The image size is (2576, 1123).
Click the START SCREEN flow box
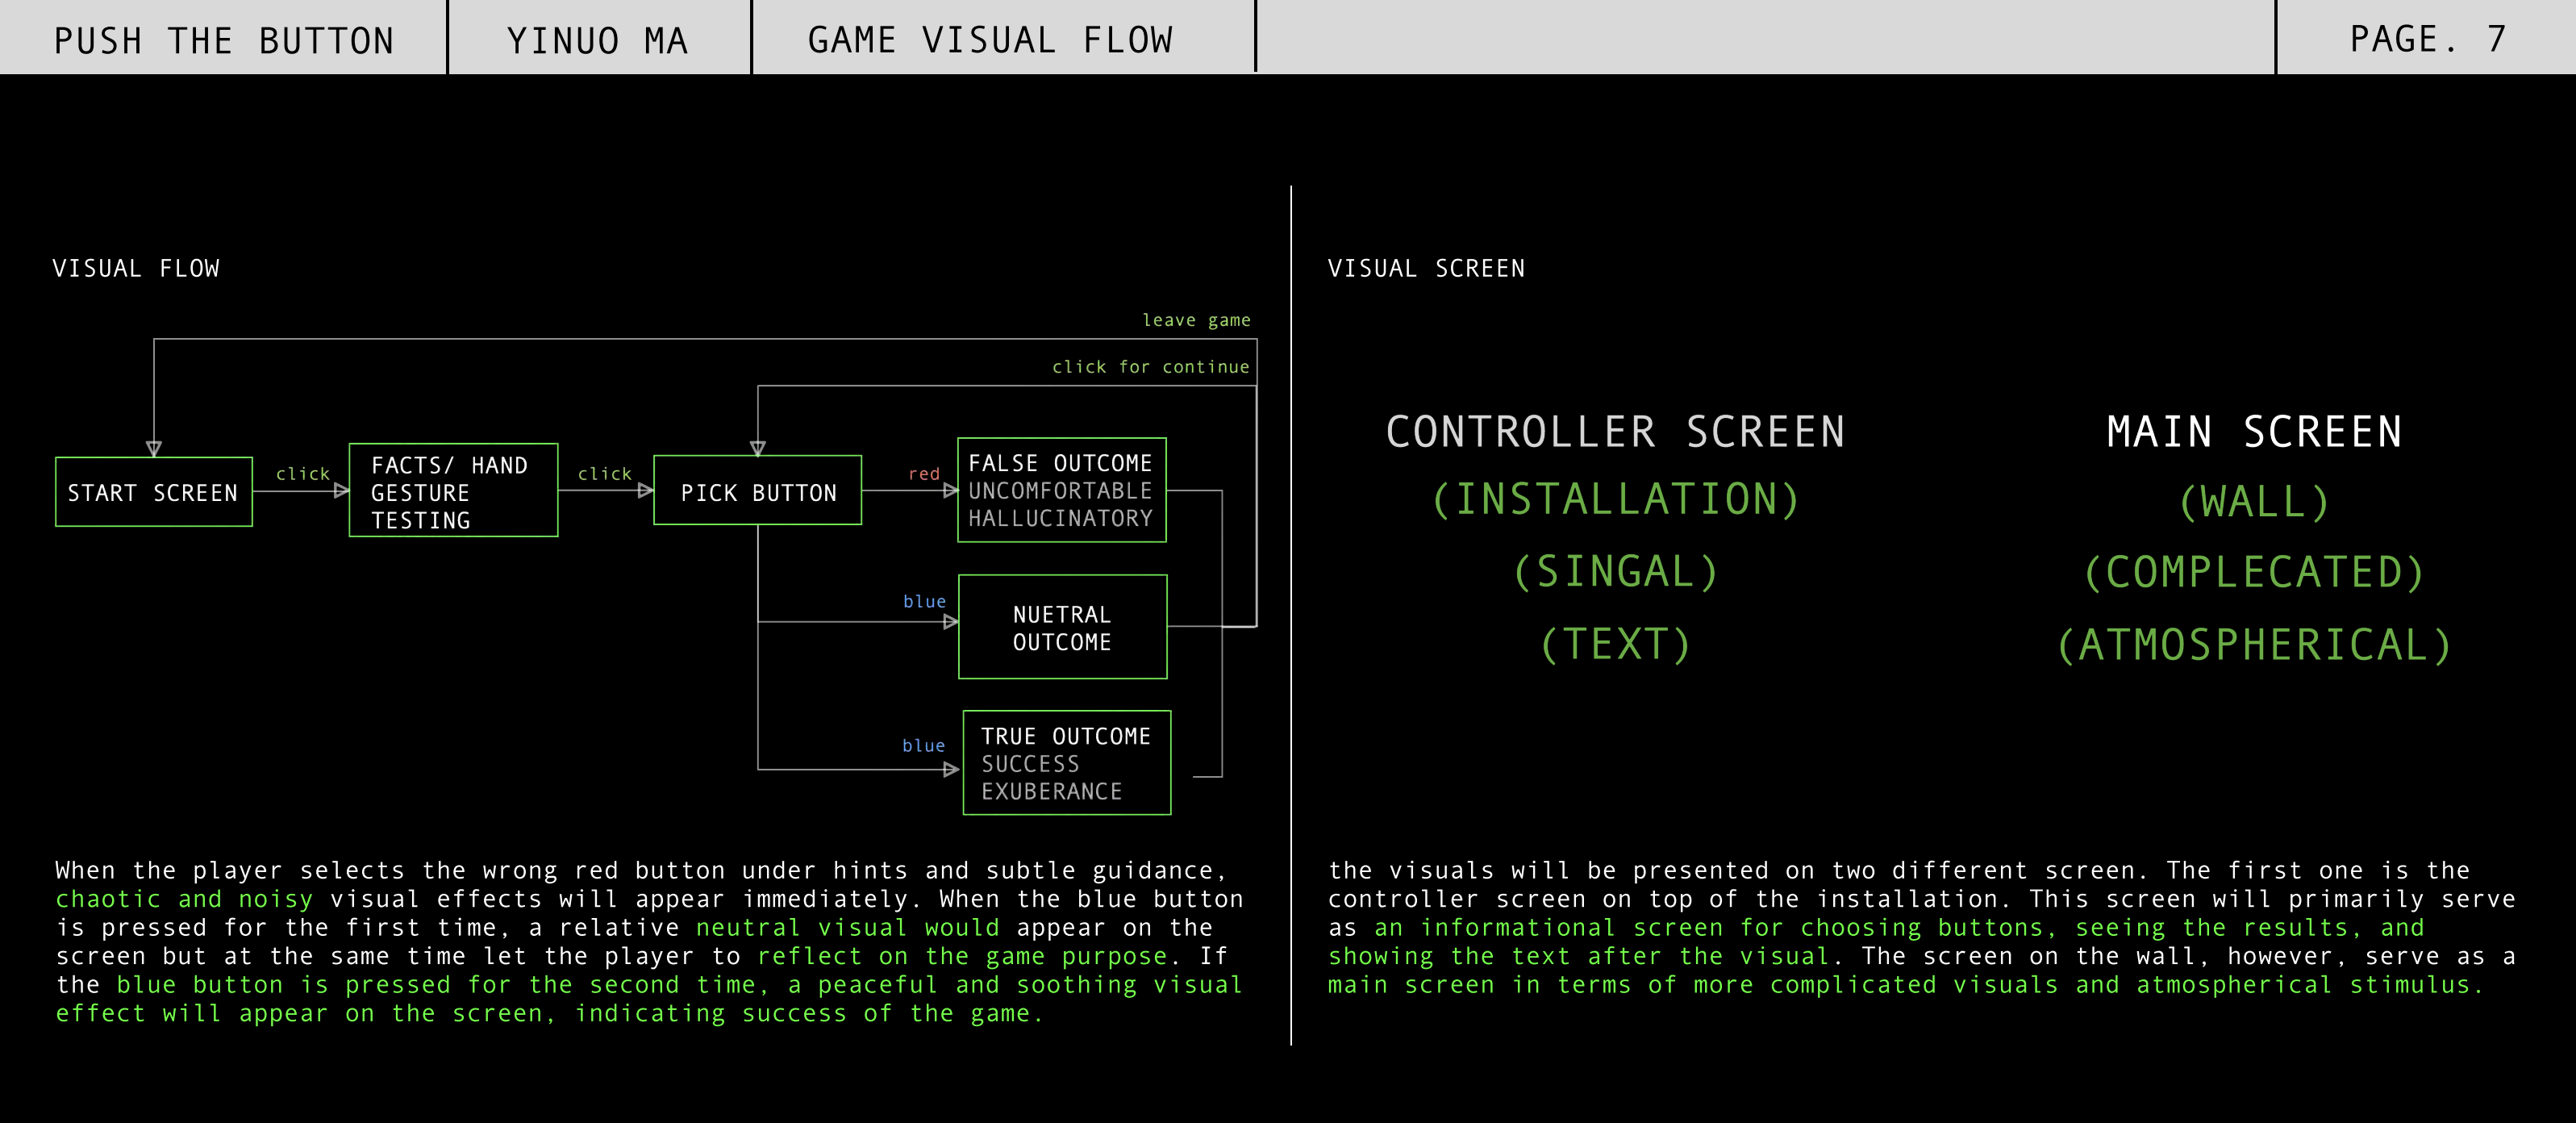pyautogui.click(x=153, y=492)
